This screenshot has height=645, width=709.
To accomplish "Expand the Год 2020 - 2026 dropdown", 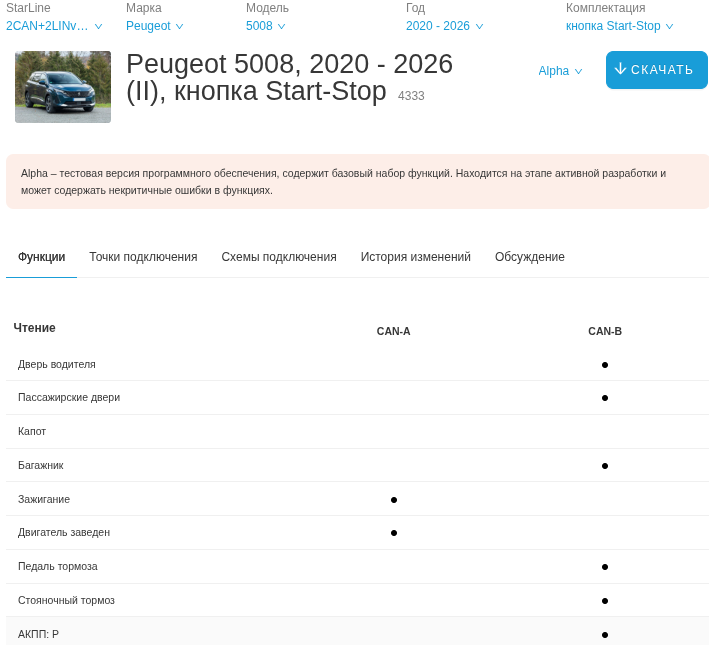I will click(x=445, y=26).
